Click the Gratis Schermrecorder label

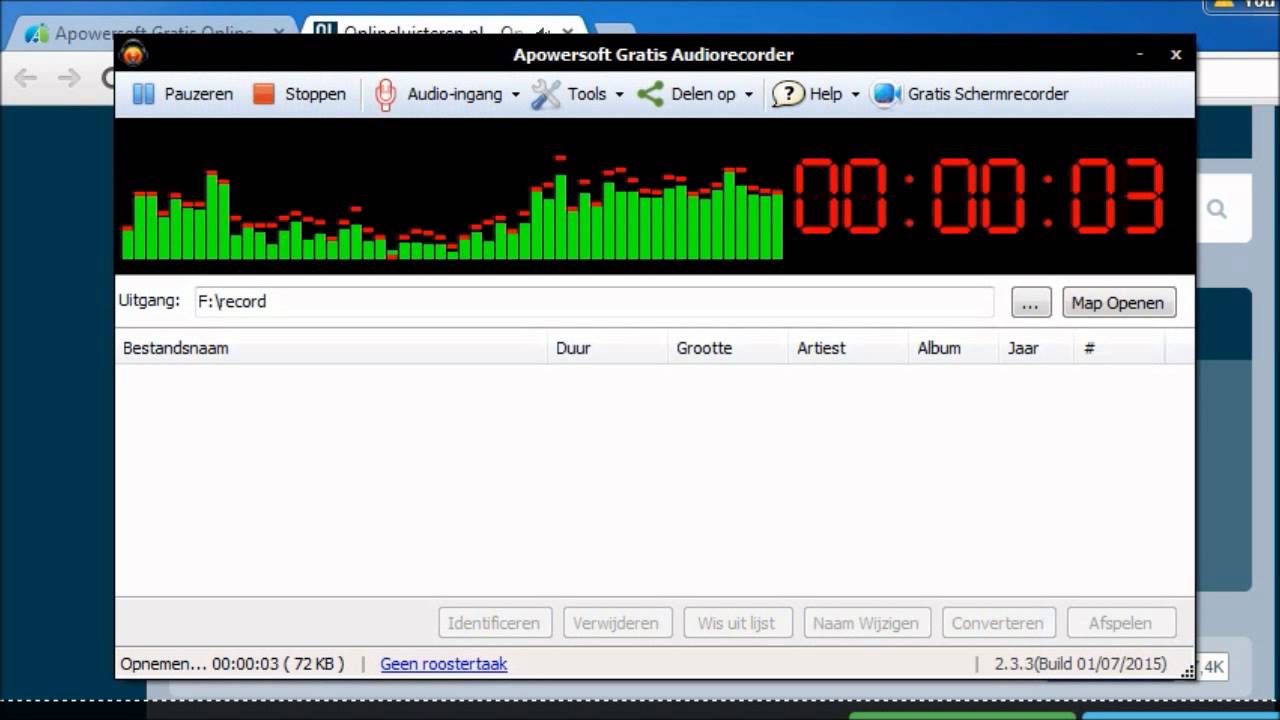[988, 94]
